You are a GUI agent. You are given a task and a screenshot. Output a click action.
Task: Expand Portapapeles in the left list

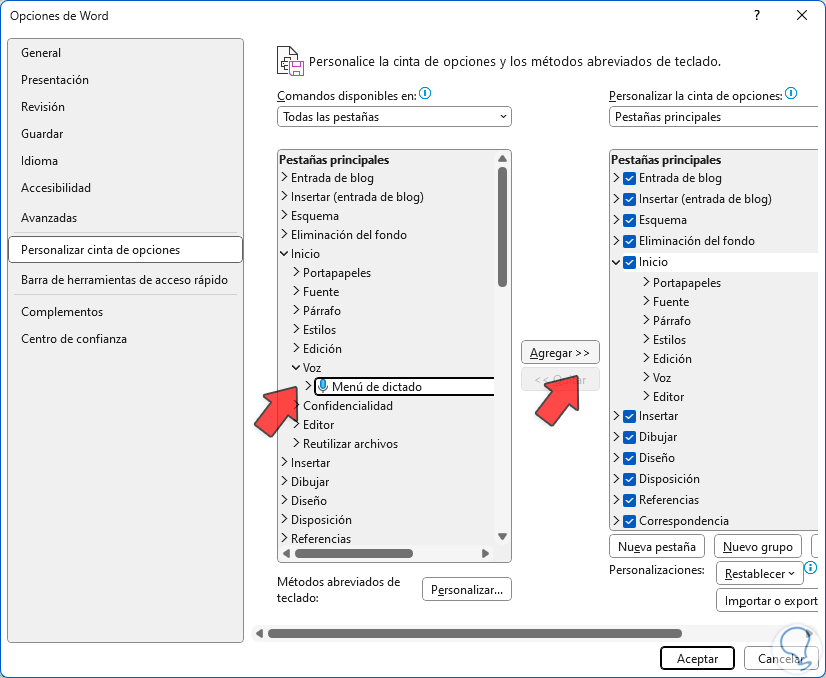(x=296, y=272)
